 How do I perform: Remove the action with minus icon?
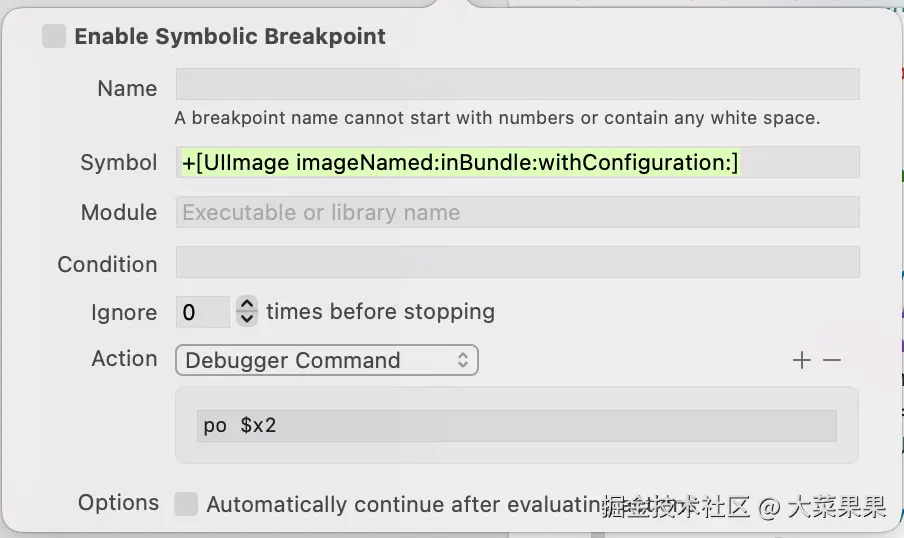832,360
